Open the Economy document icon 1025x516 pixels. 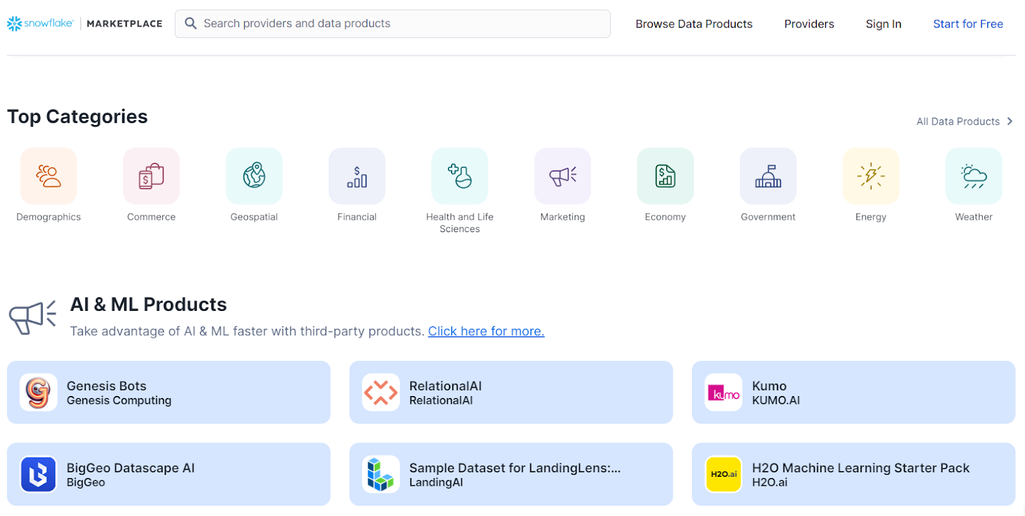[x=665, y=176]
